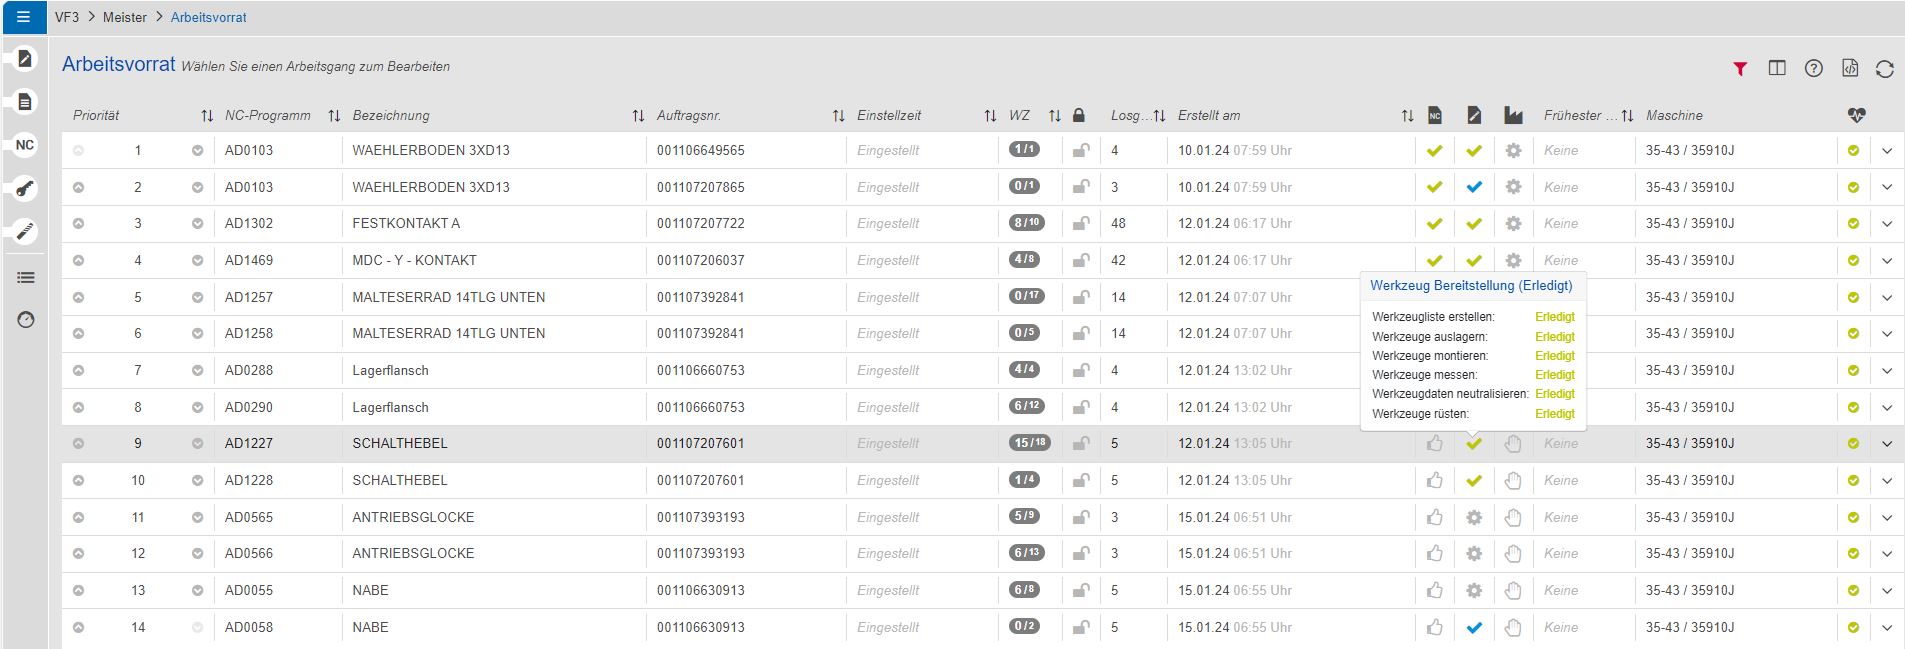Expand the row details for AD0103 priority 1
The image size is (1905, 649).
point(1887,151)
